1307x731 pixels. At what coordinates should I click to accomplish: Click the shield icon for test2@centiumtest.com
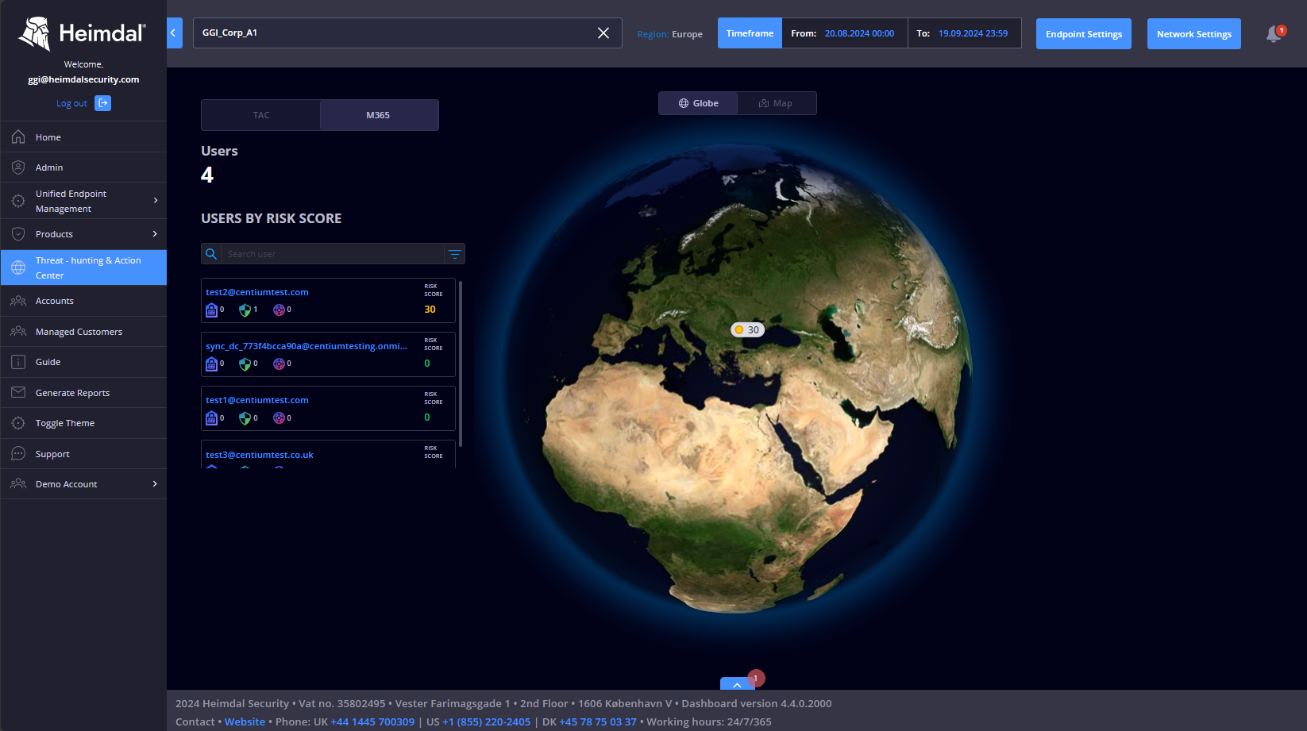(x=245, y=310)
